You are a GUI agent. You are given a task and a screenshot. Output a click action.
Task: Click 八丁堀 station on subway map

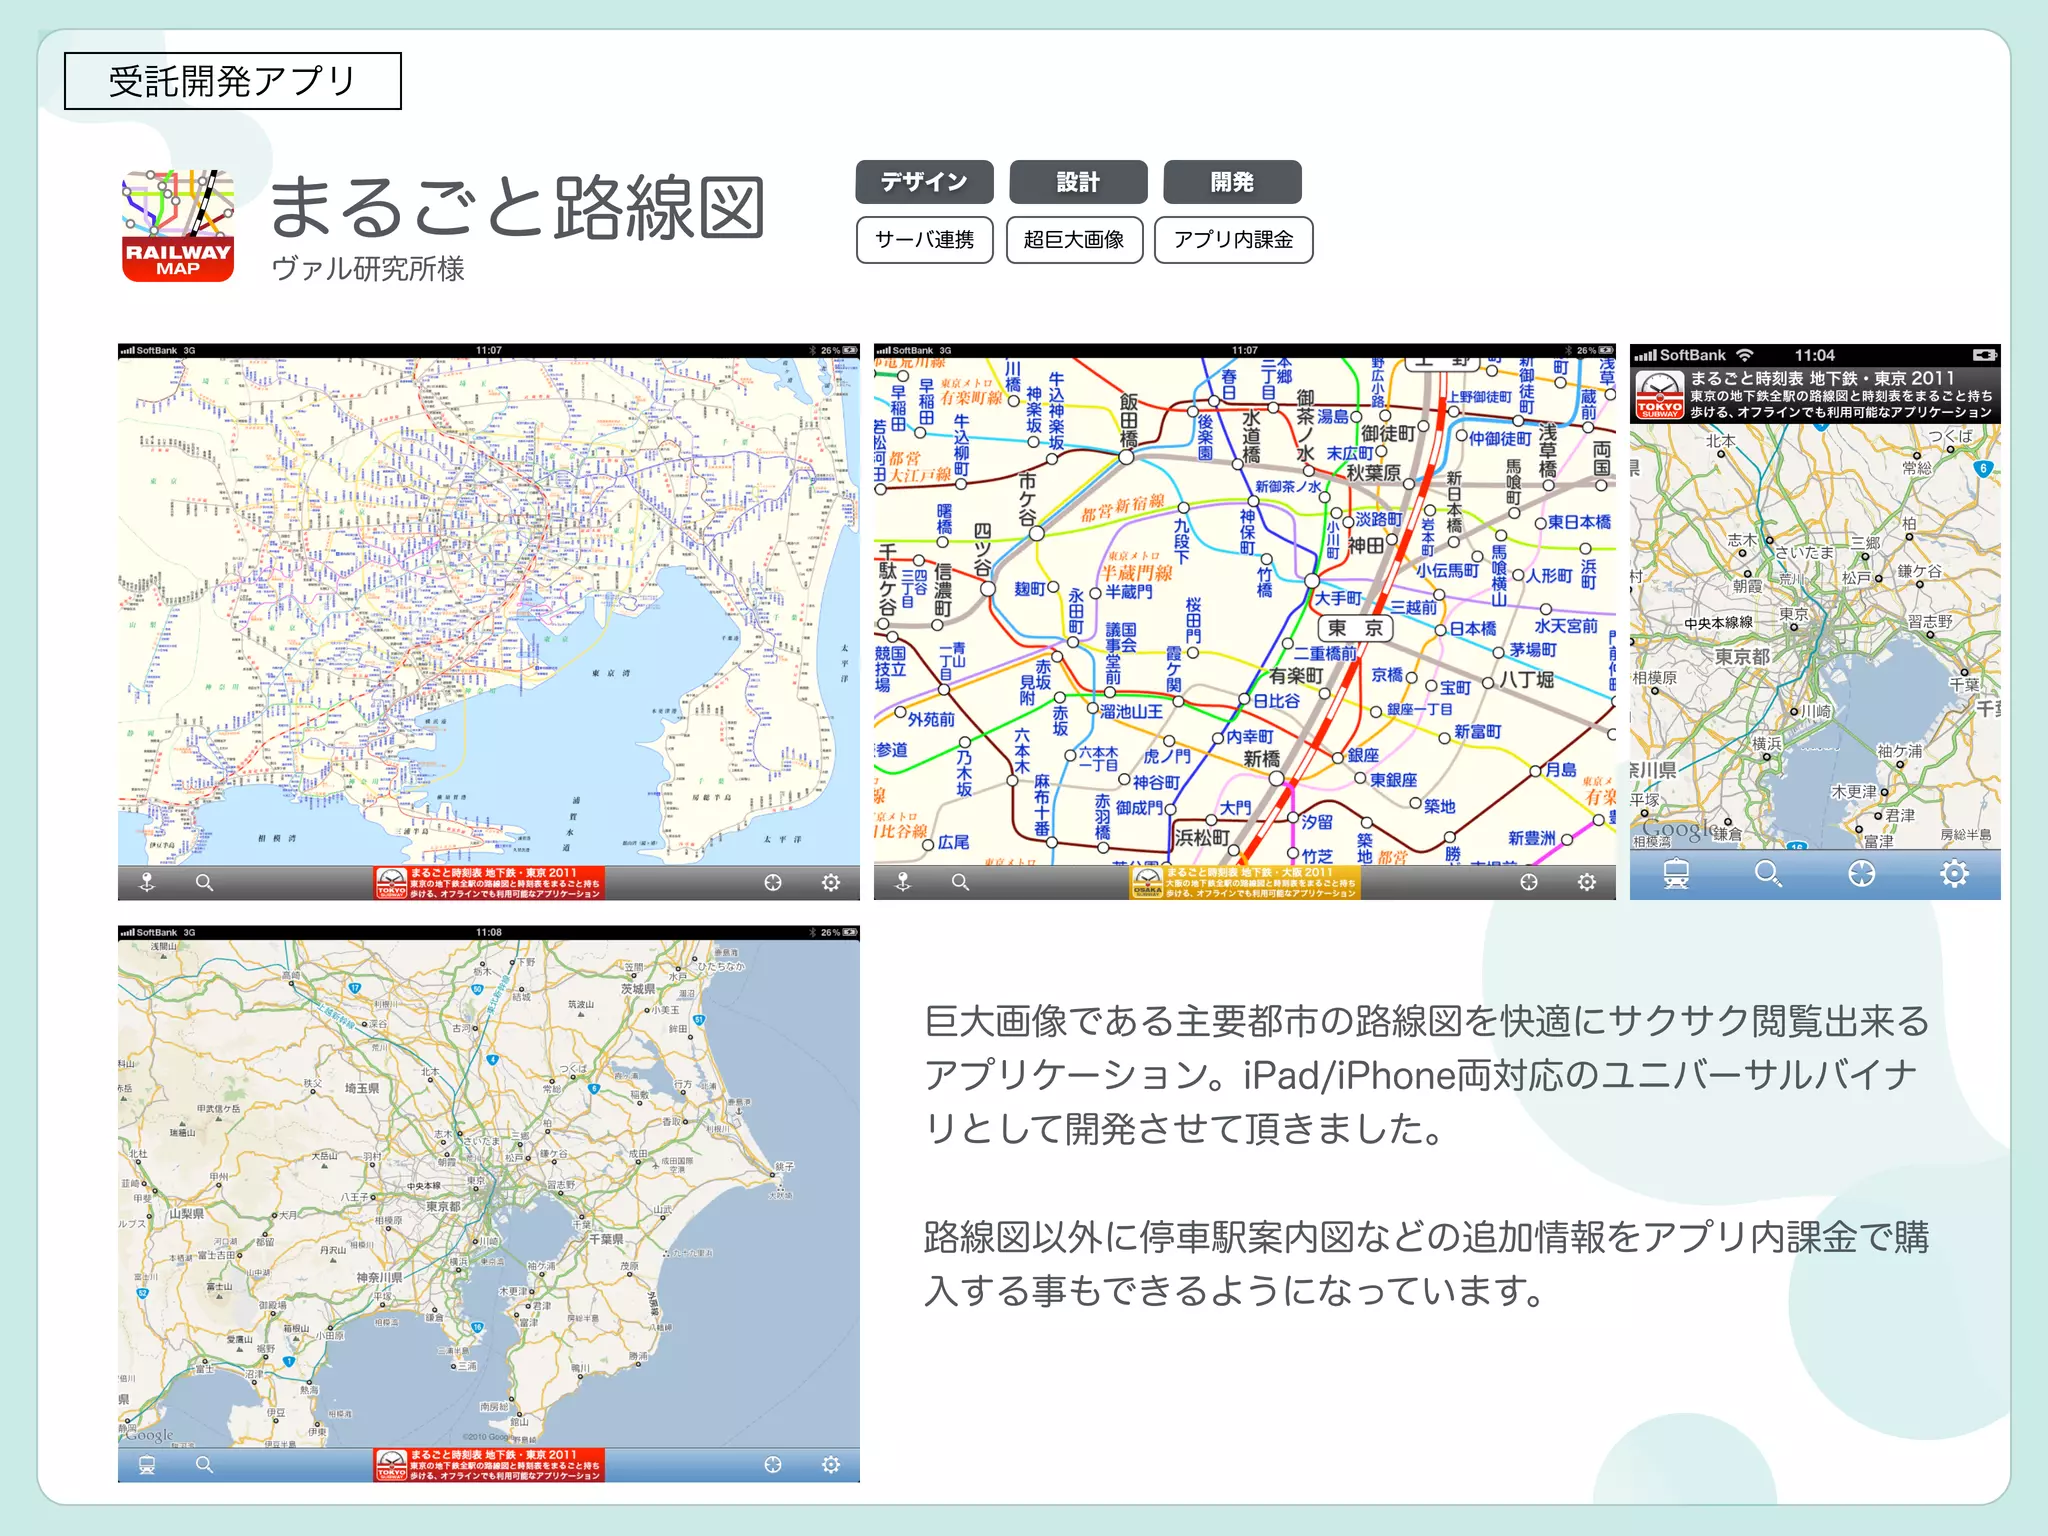point(1526,680)
